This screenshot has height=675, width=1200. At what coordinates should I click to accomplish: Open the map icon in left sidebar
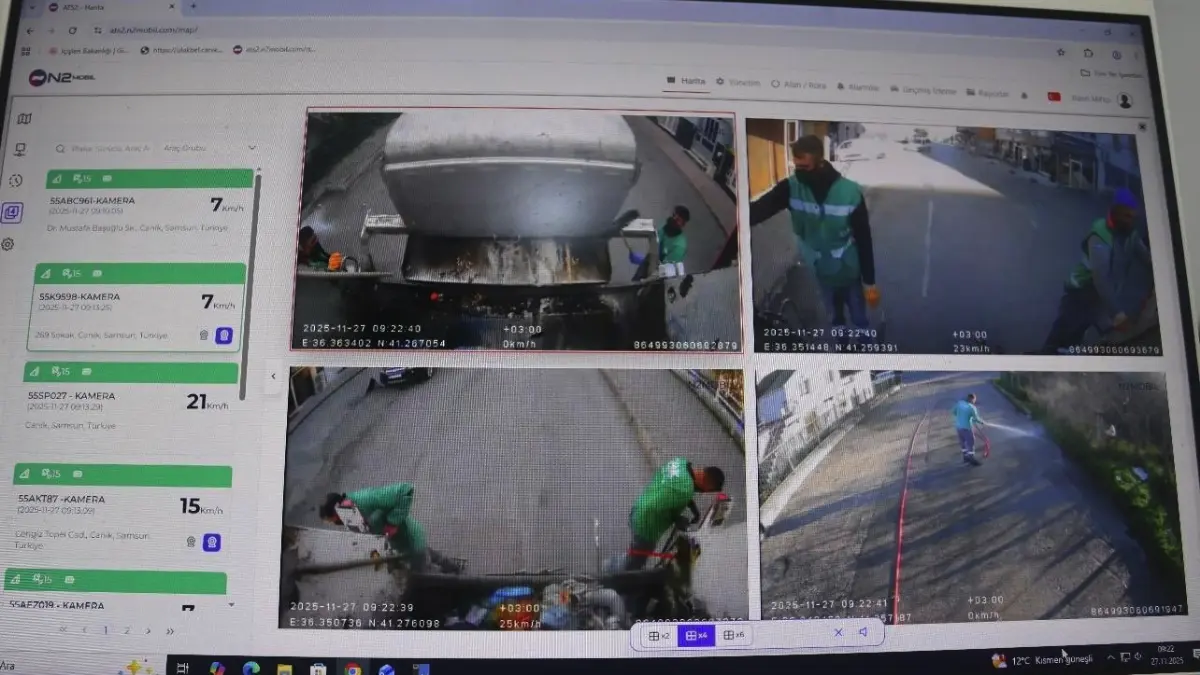(24, 119)
